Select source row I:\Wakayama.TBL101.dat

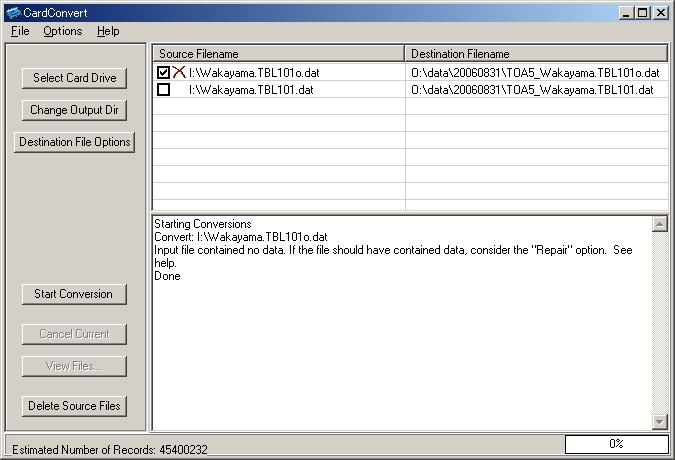[251, 90]
